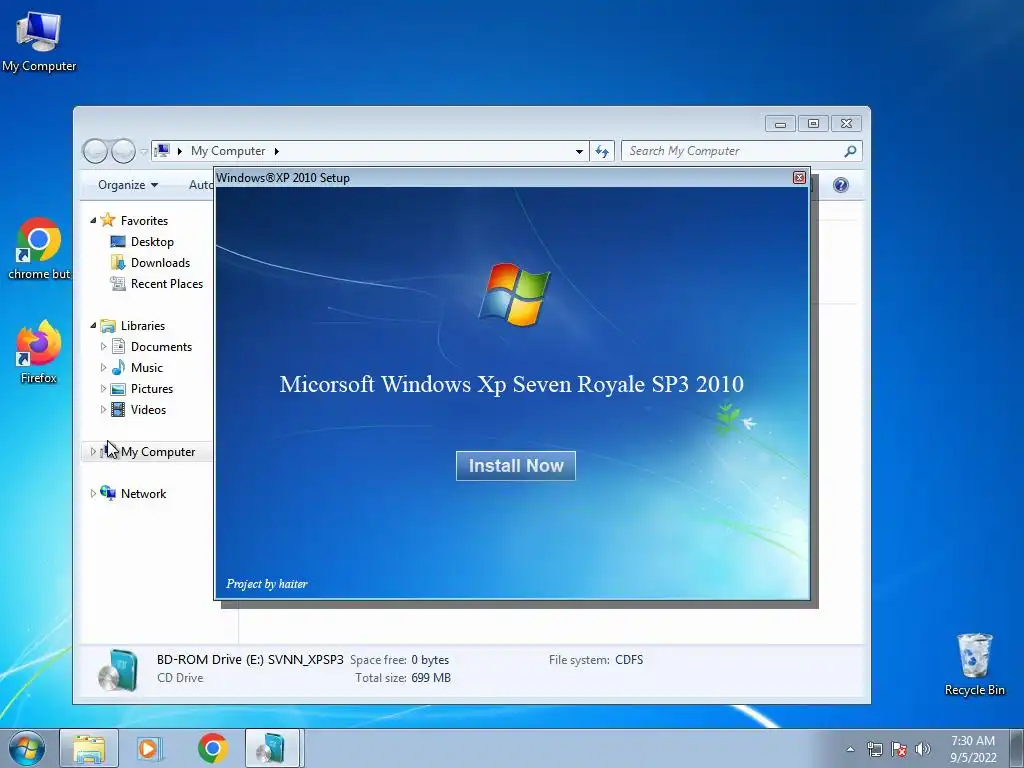
Task: Open the Recycle Bin desktop icon
Action: click(x=974, y=664)
